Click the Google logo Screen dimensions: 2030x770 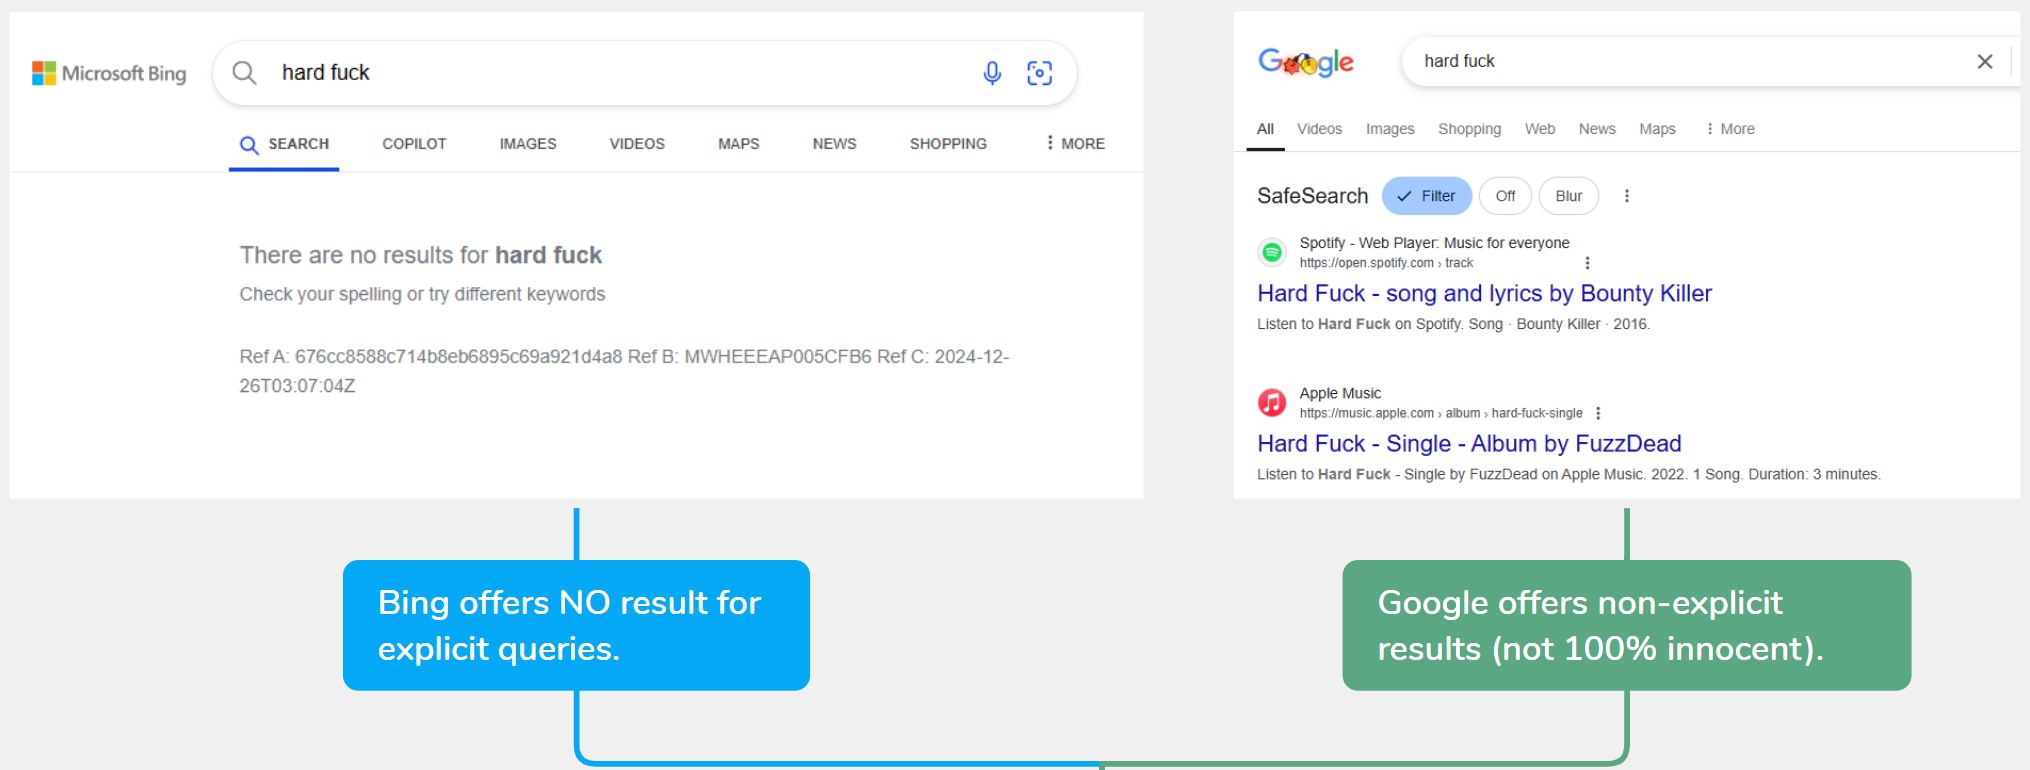coord(1306,63)
